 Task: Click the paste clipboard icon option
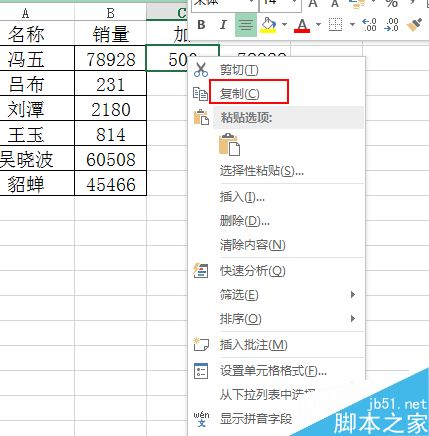coord(229,144)
